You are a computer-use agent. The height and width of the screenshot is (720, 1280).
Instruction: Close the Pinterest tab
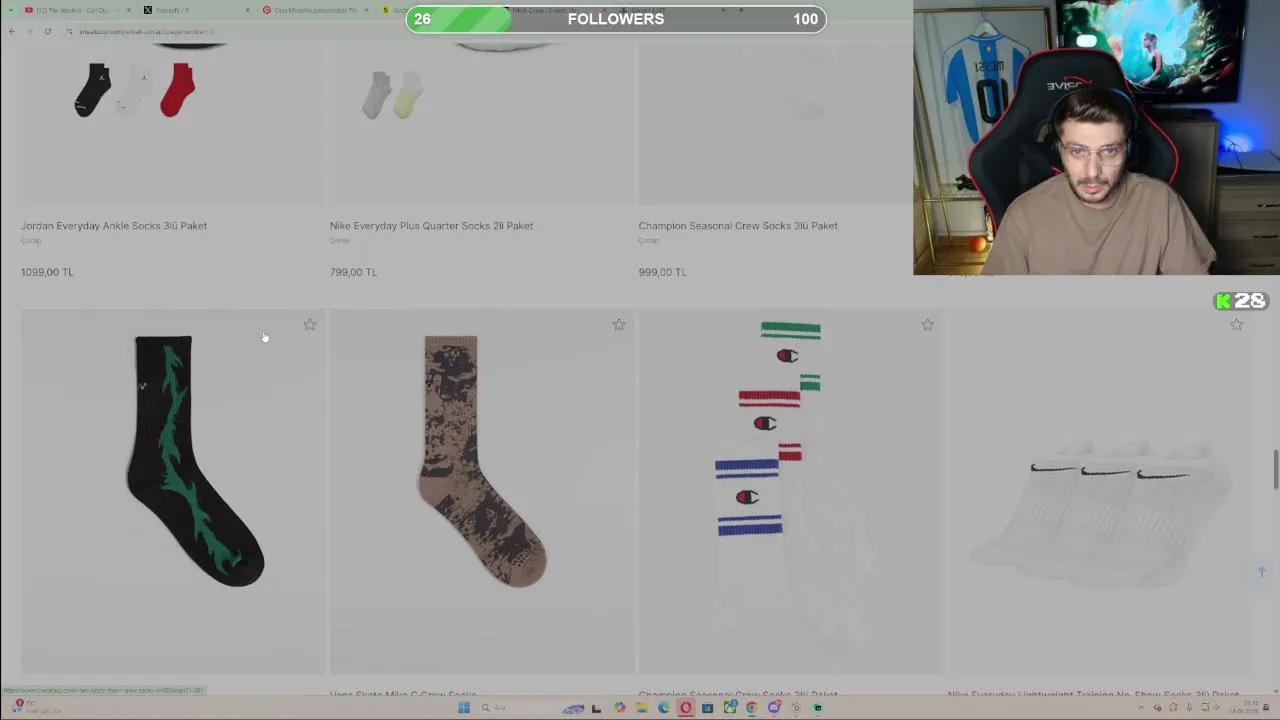[366, 10]
